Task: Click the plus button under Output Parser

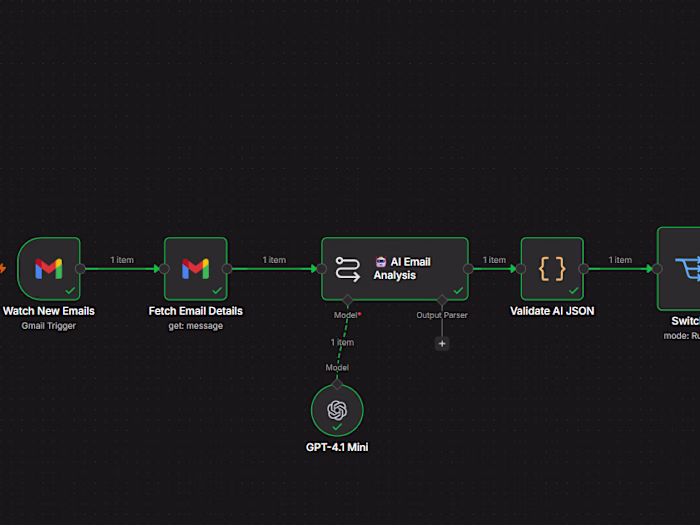Action: tap(442, 344)
